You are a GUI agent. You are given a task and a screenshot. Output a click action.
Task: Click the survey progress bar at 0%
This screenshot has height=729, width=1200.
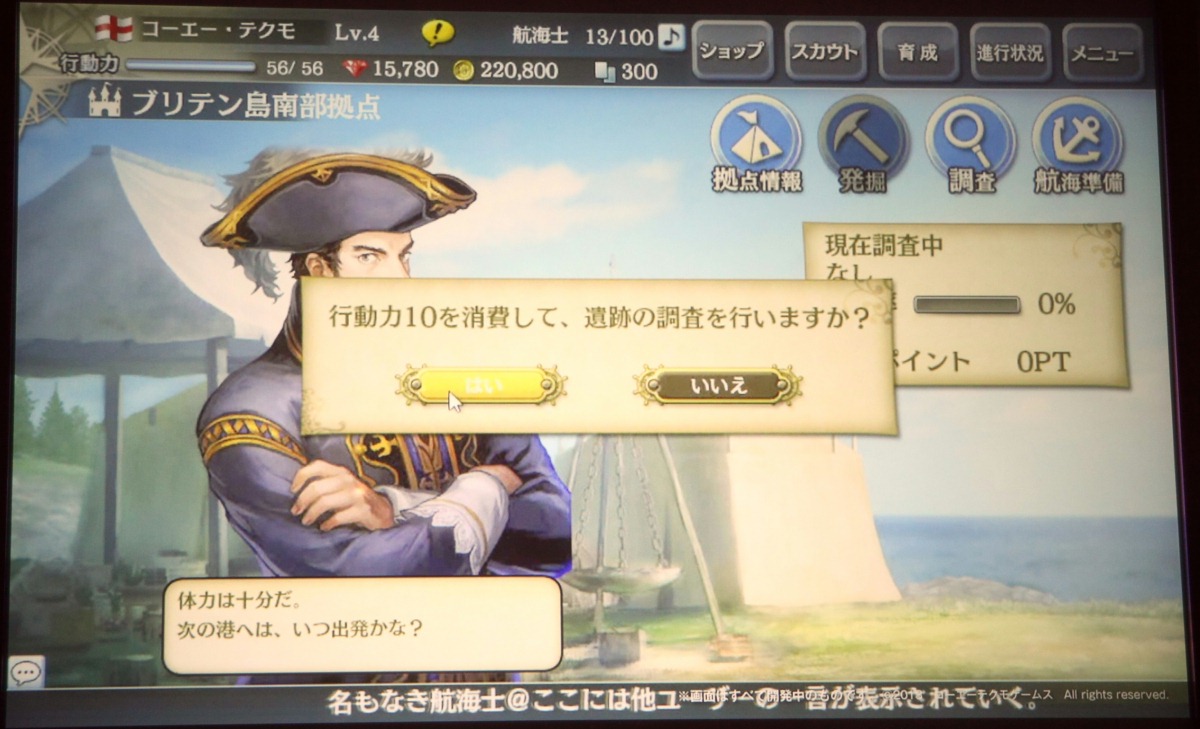[966, 305]
